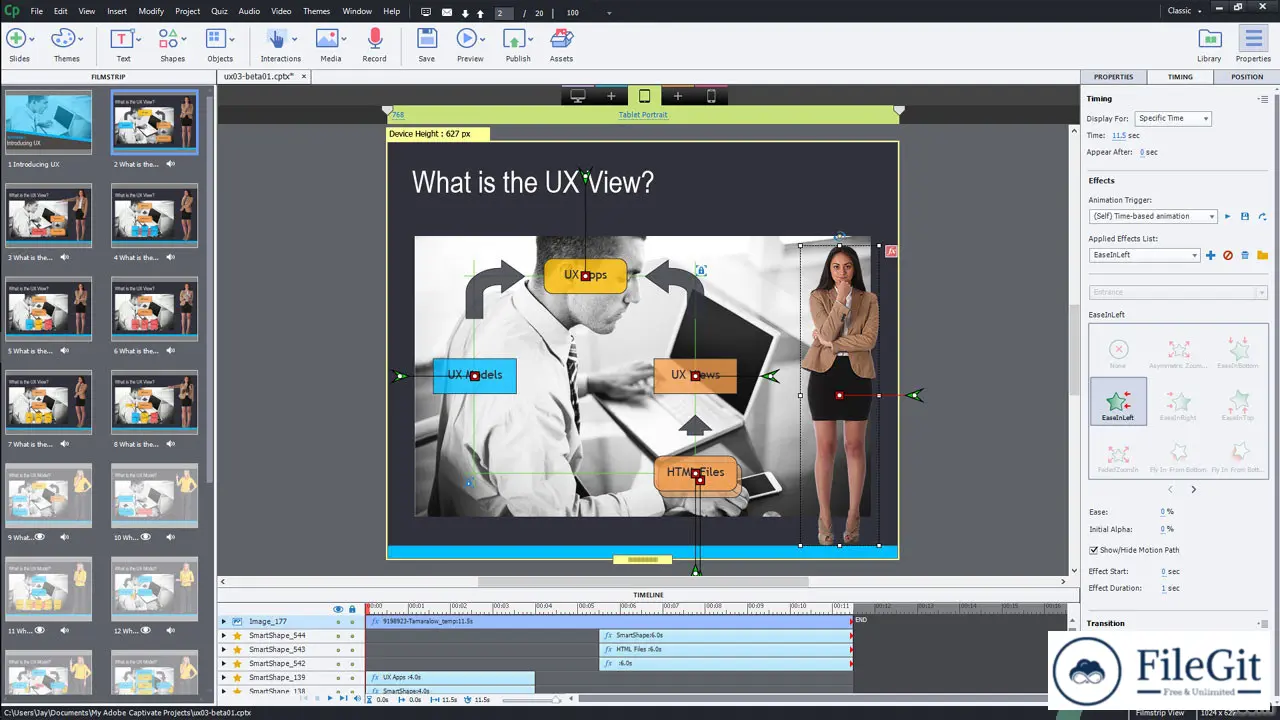Toggle lock all timeline objects
The width and height of the screenshot is (1280, 720).
point(352,609)
